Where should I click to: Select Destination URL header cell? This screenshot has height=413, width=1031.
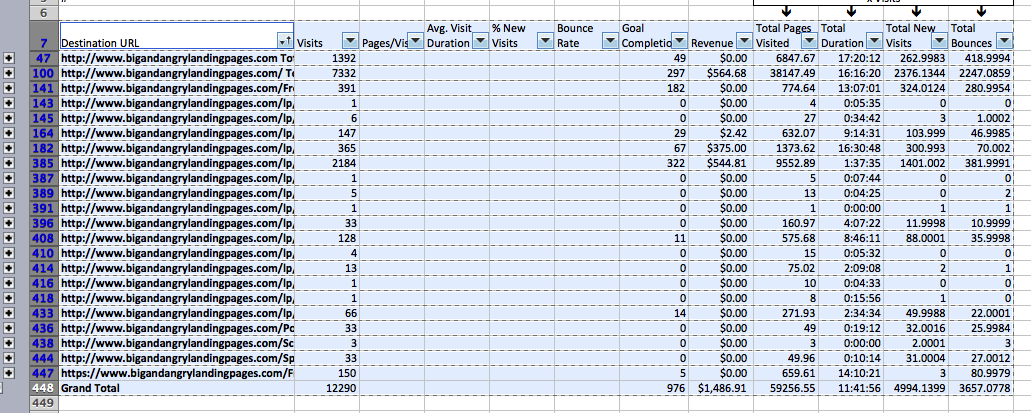tap(176, 36)
